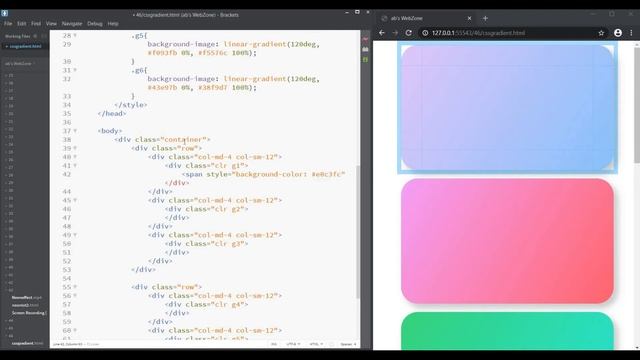
Task: Open the Debug menu
Action: pos(95,24)
